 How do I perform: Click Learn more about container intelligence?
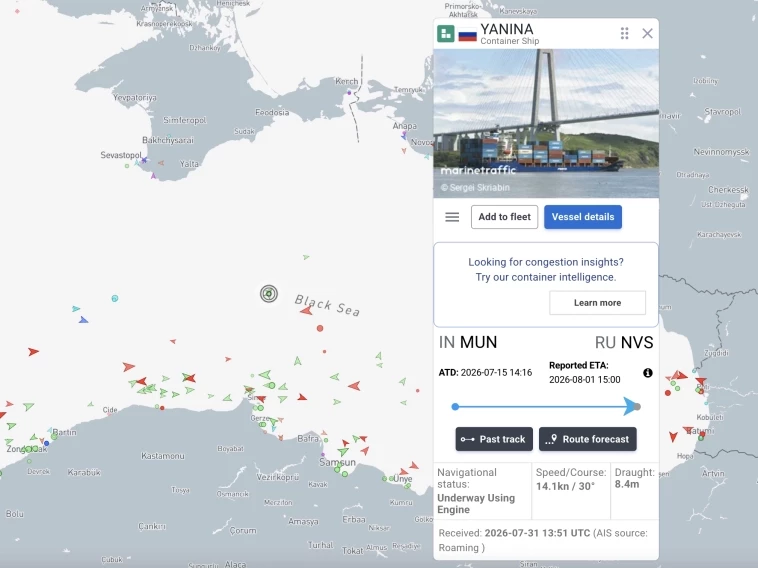598,303
